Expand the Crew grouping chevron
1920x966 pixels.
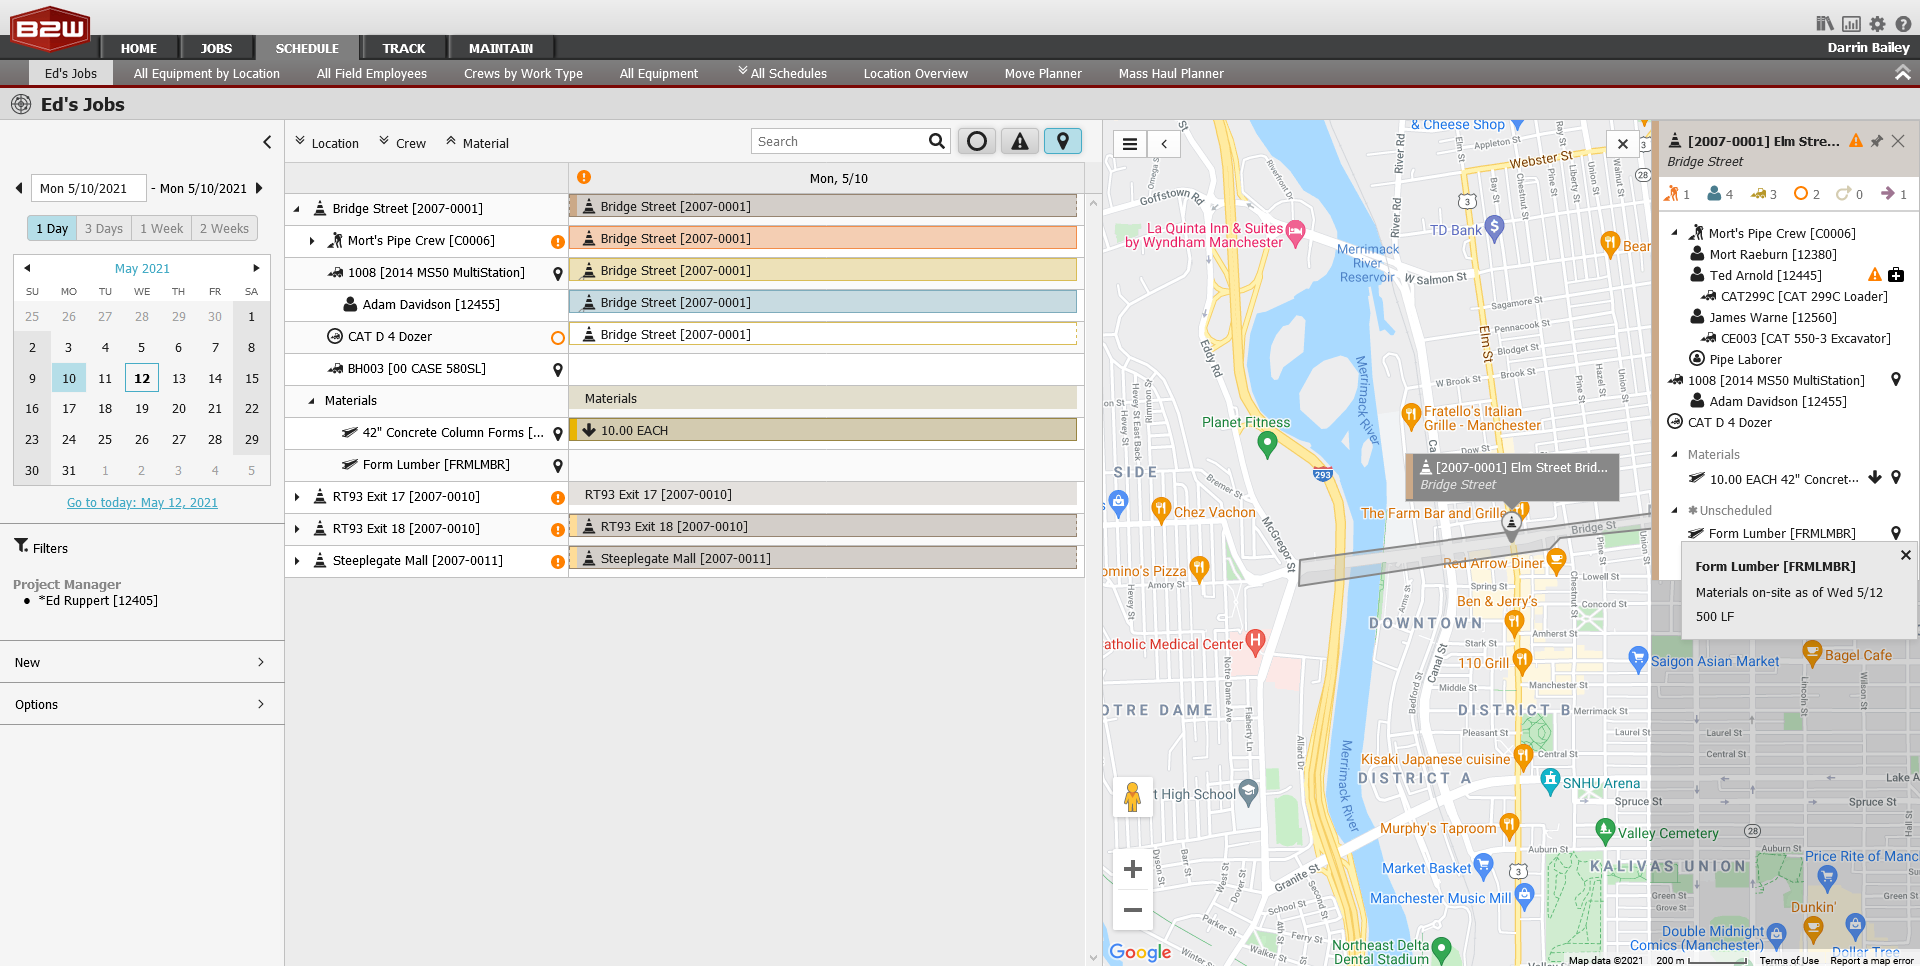click(384, 141)
